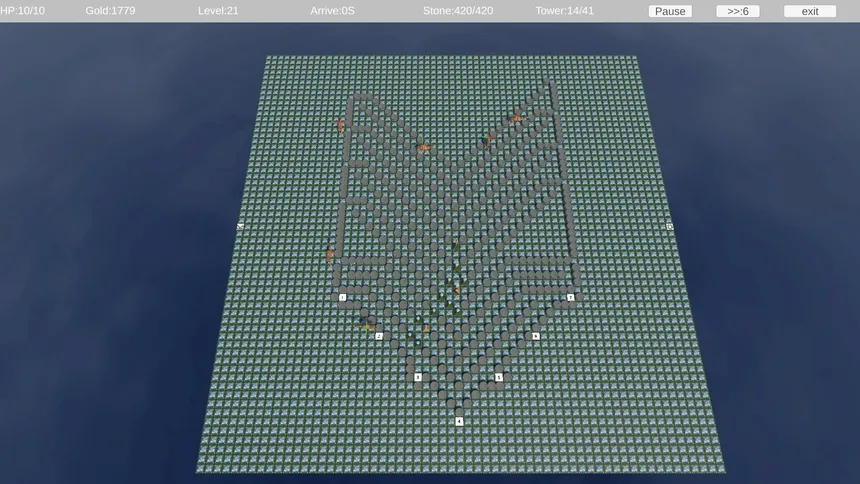This screenshot has height=484, width=860.
Task: Select the orange enemy in the upper-left stone diagonal
Action: pos(423,147)
